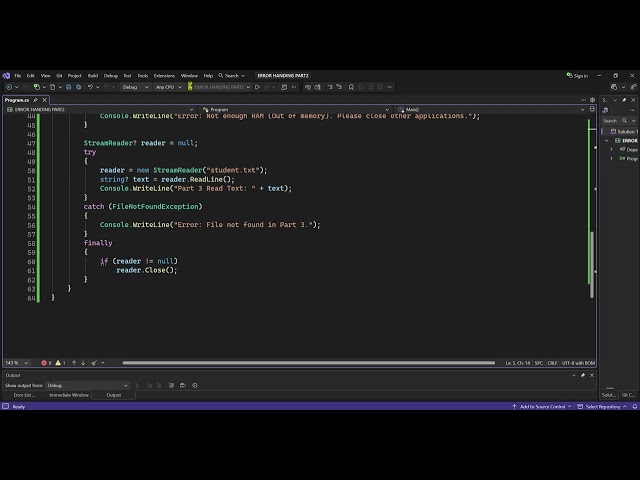Click the bookmark icon in the toolbar
640x480 pixels.
pyautogui.click(x=351, y=87)
